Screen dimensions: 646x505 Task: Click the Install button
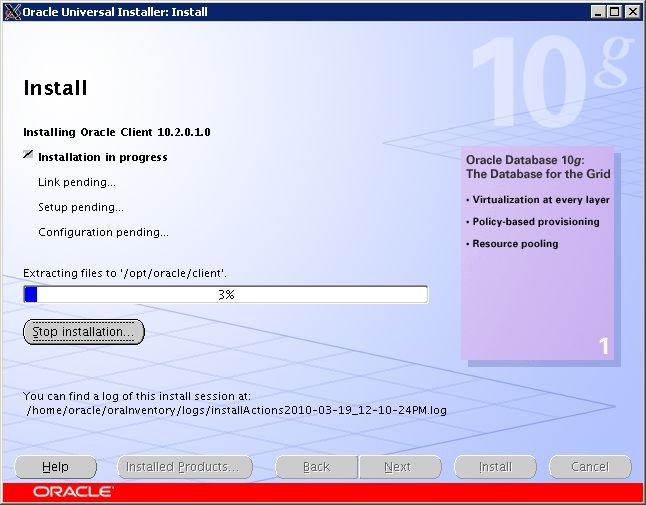click(x=495, y=467)
